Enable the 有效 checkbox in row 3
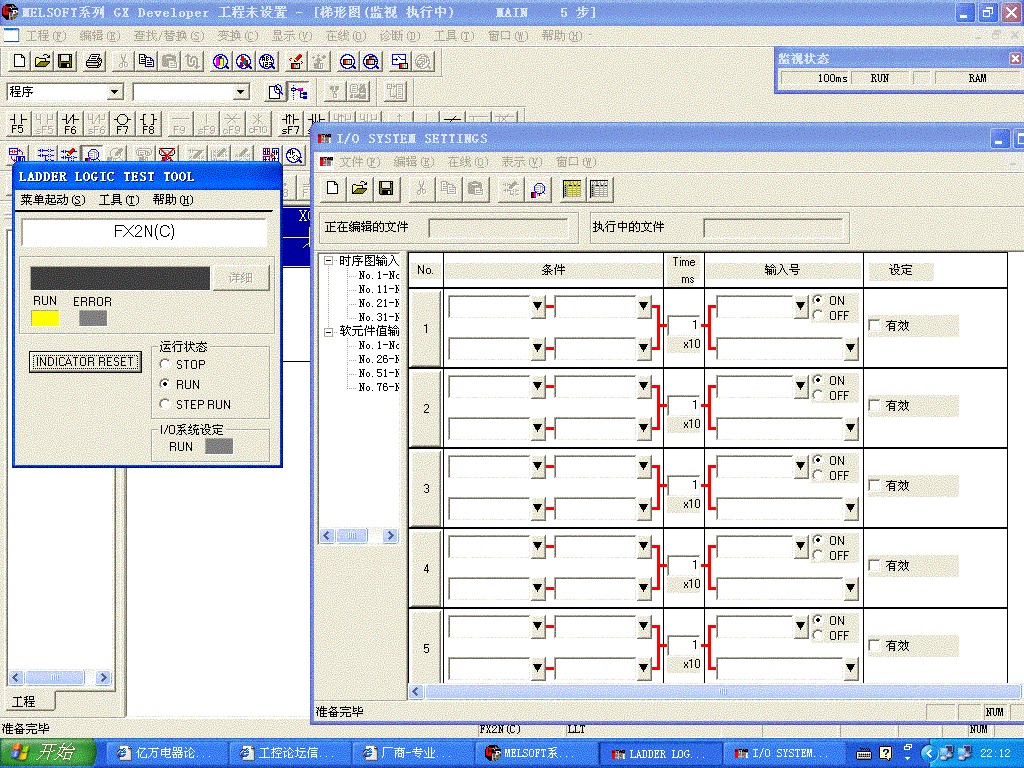The width and height of the screenshot is (1024, 768). (874, 485)
